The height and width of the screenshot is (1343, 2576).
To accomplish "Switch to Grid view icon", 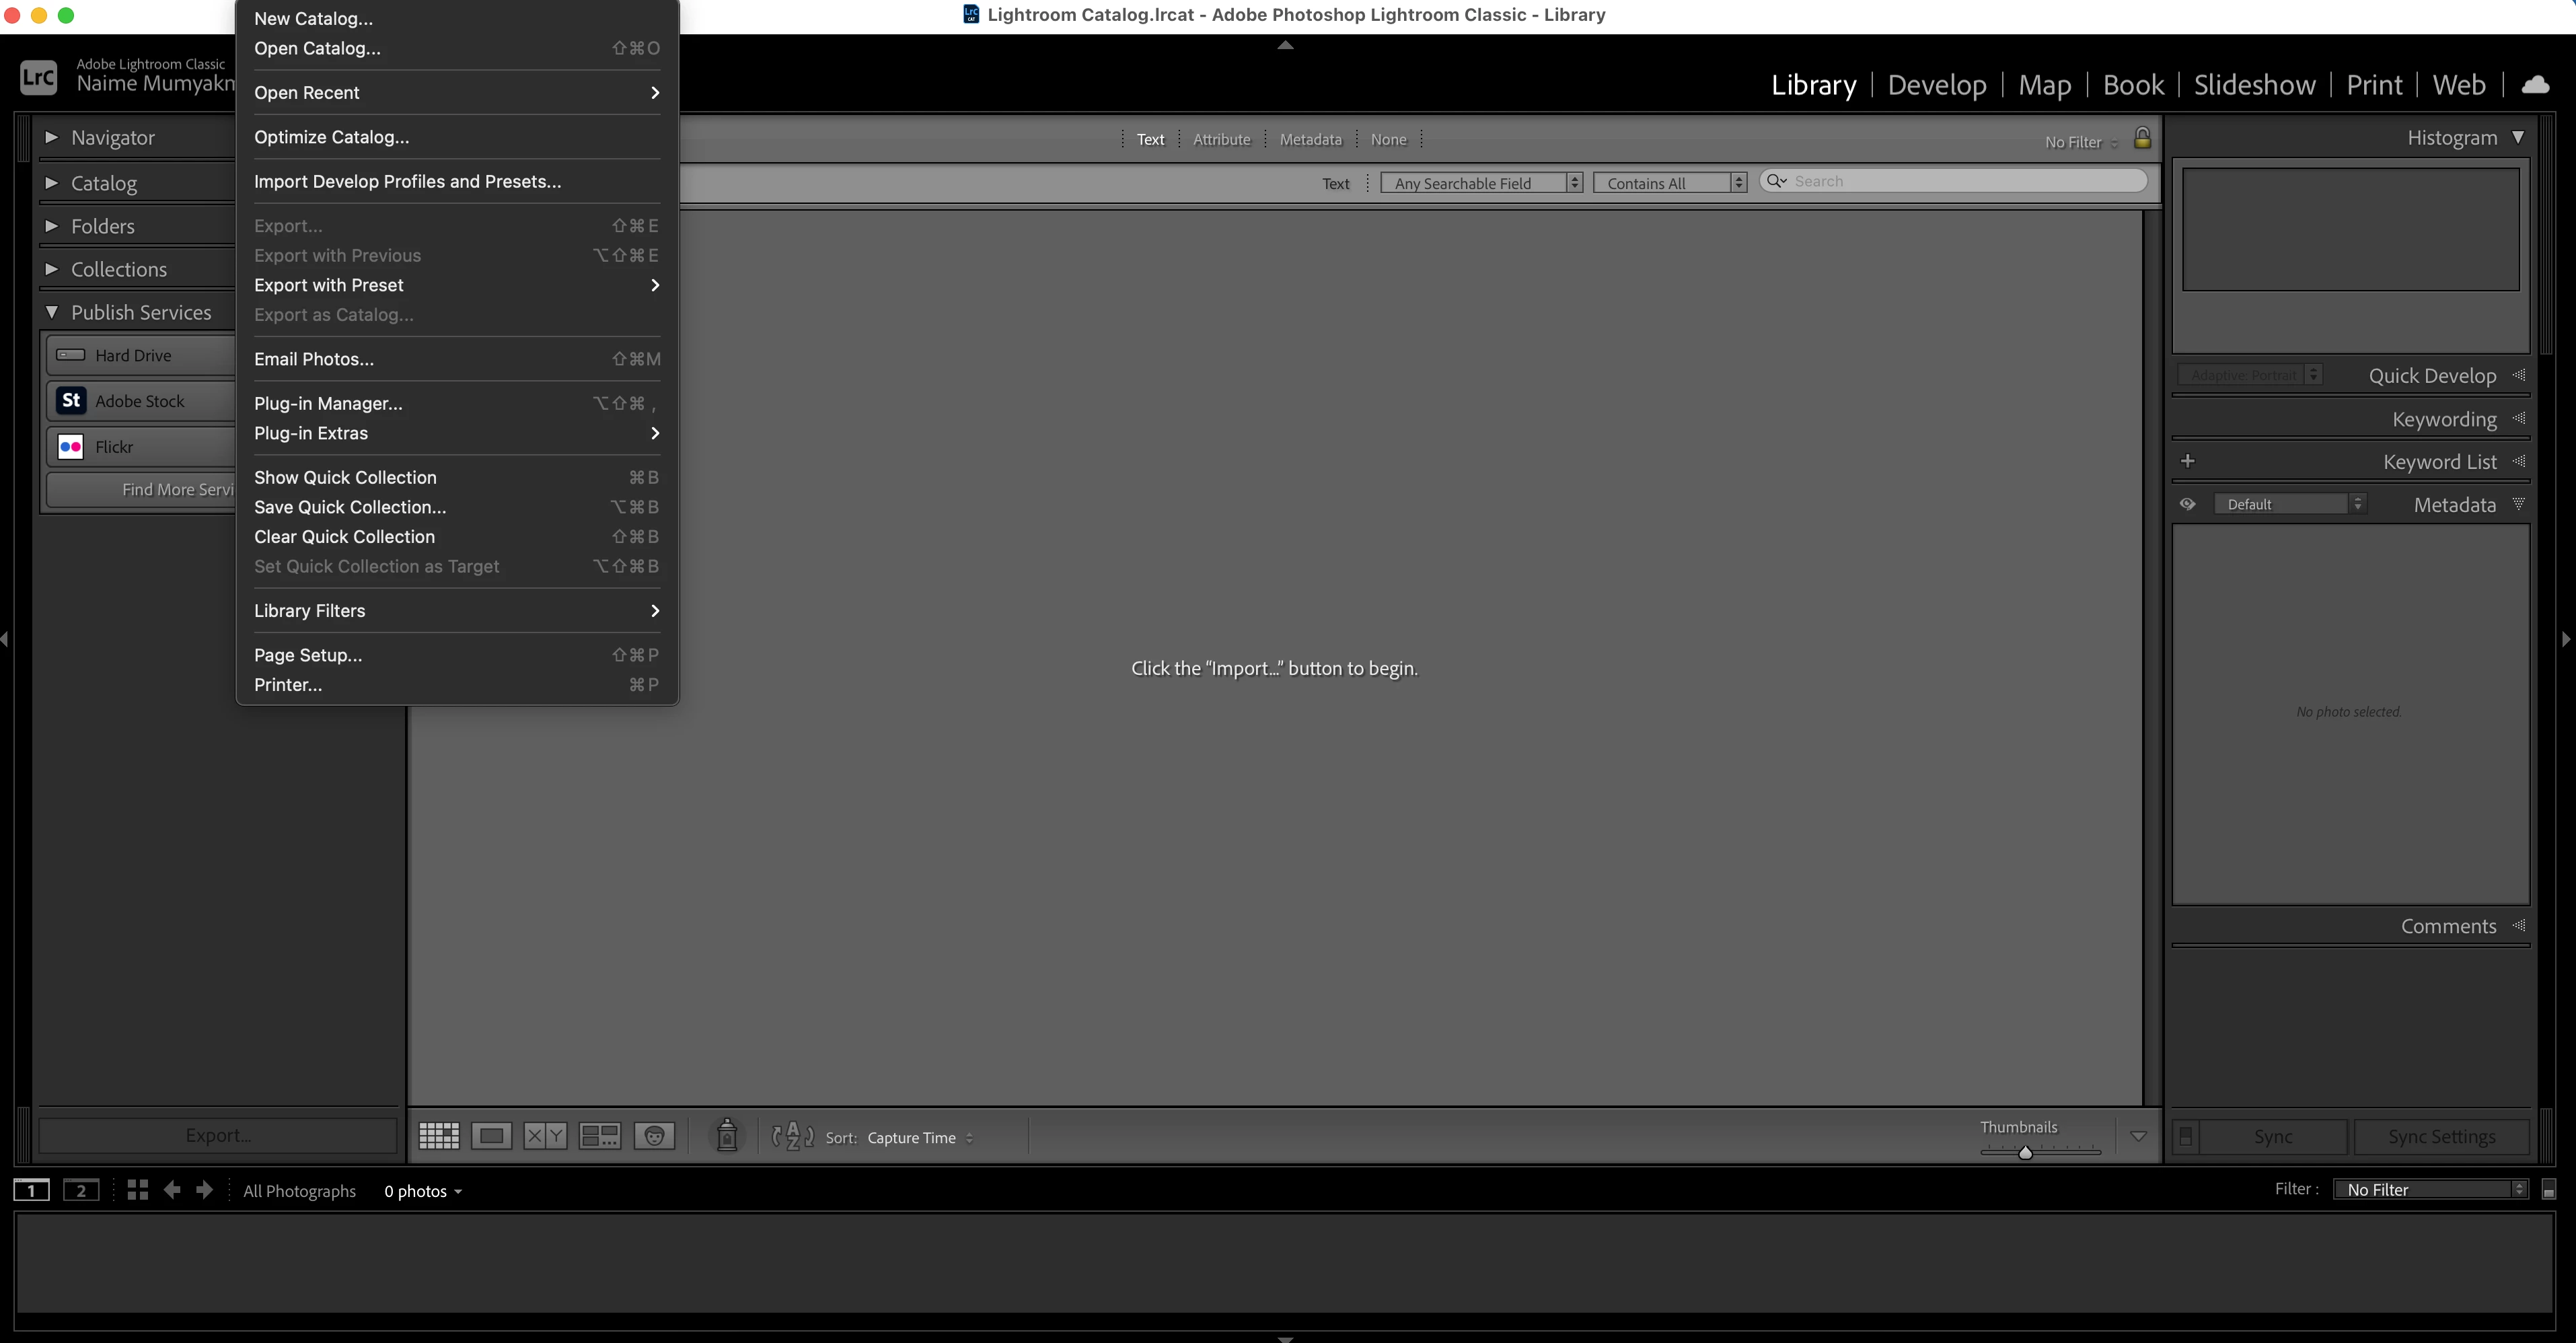I will point(438,1136).
